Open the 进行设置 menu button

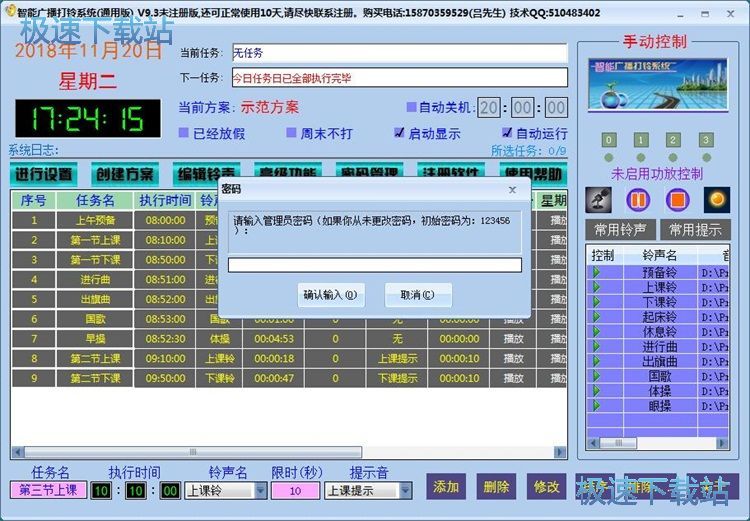coord(44,174)
